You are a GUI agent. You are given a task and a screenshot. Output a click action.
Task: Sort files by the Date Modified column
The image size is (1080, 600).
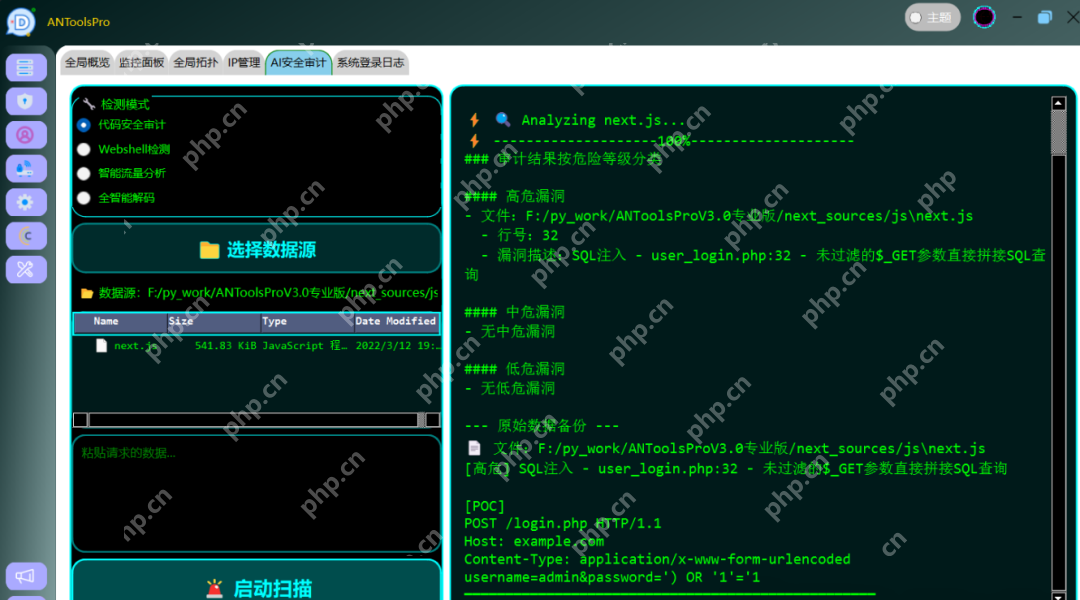coord(396,321)
